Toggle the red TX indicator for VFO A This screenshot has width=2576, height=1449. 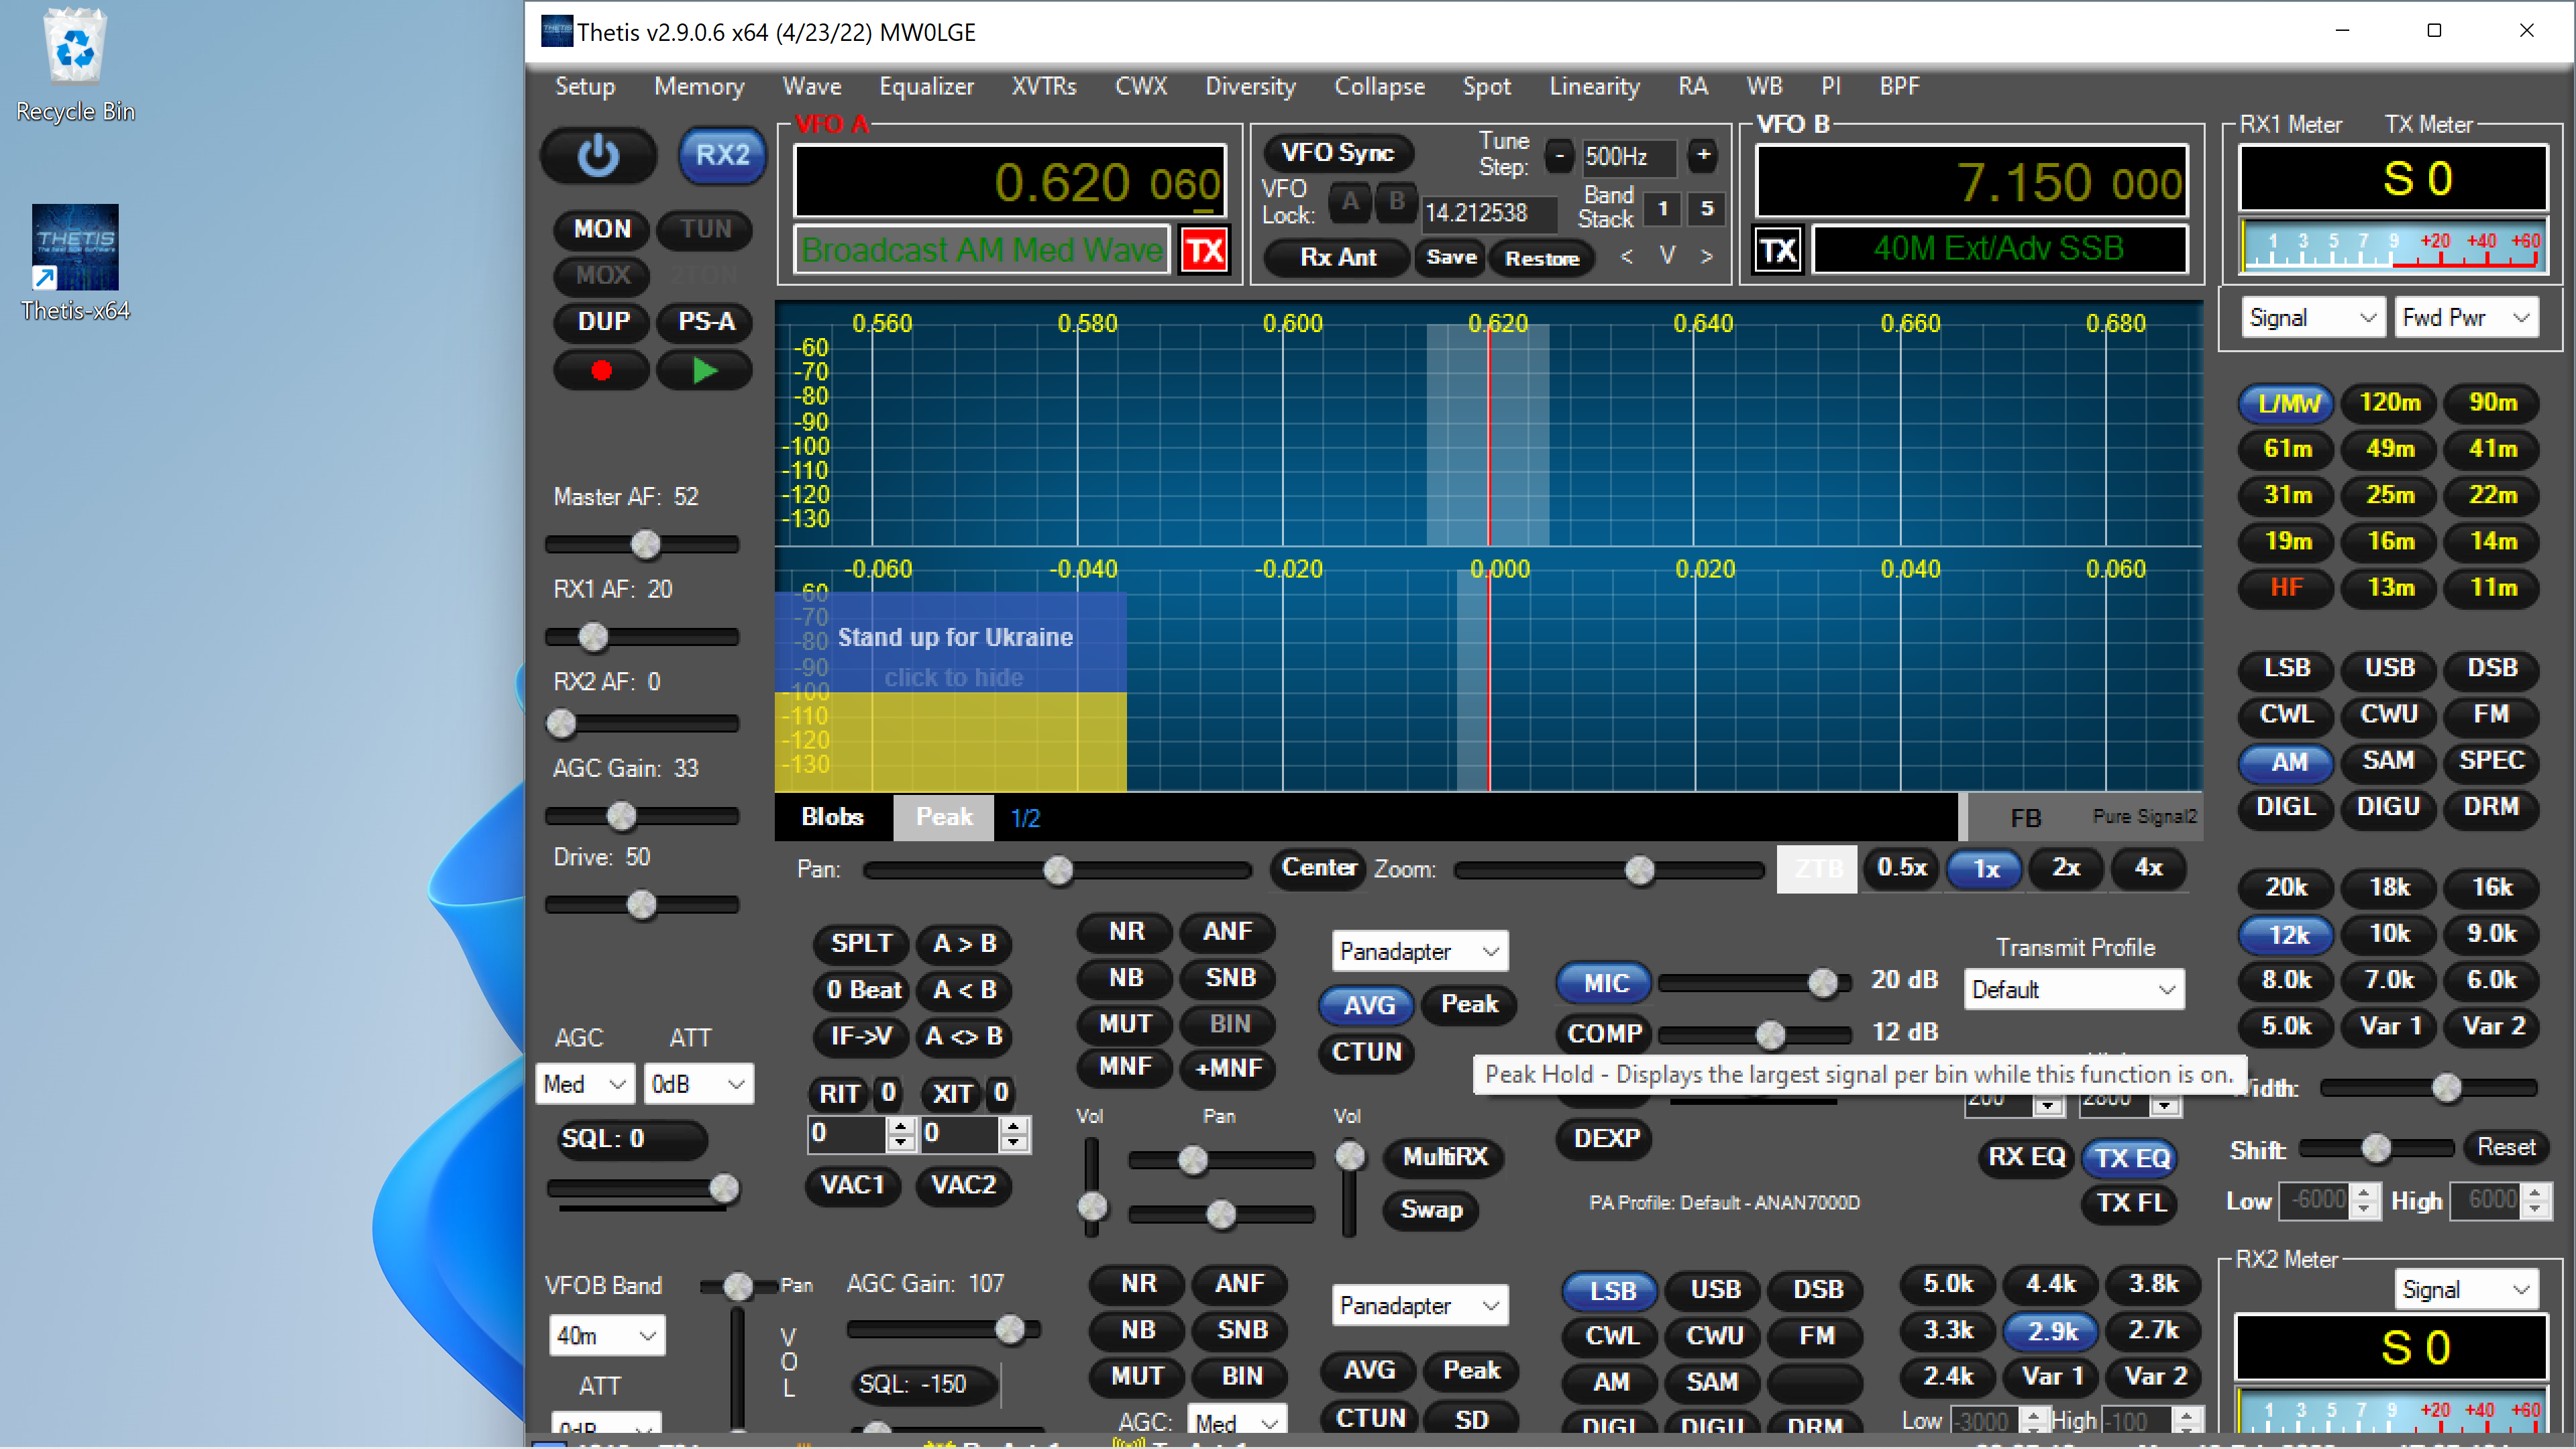[x=1204, y=250]
